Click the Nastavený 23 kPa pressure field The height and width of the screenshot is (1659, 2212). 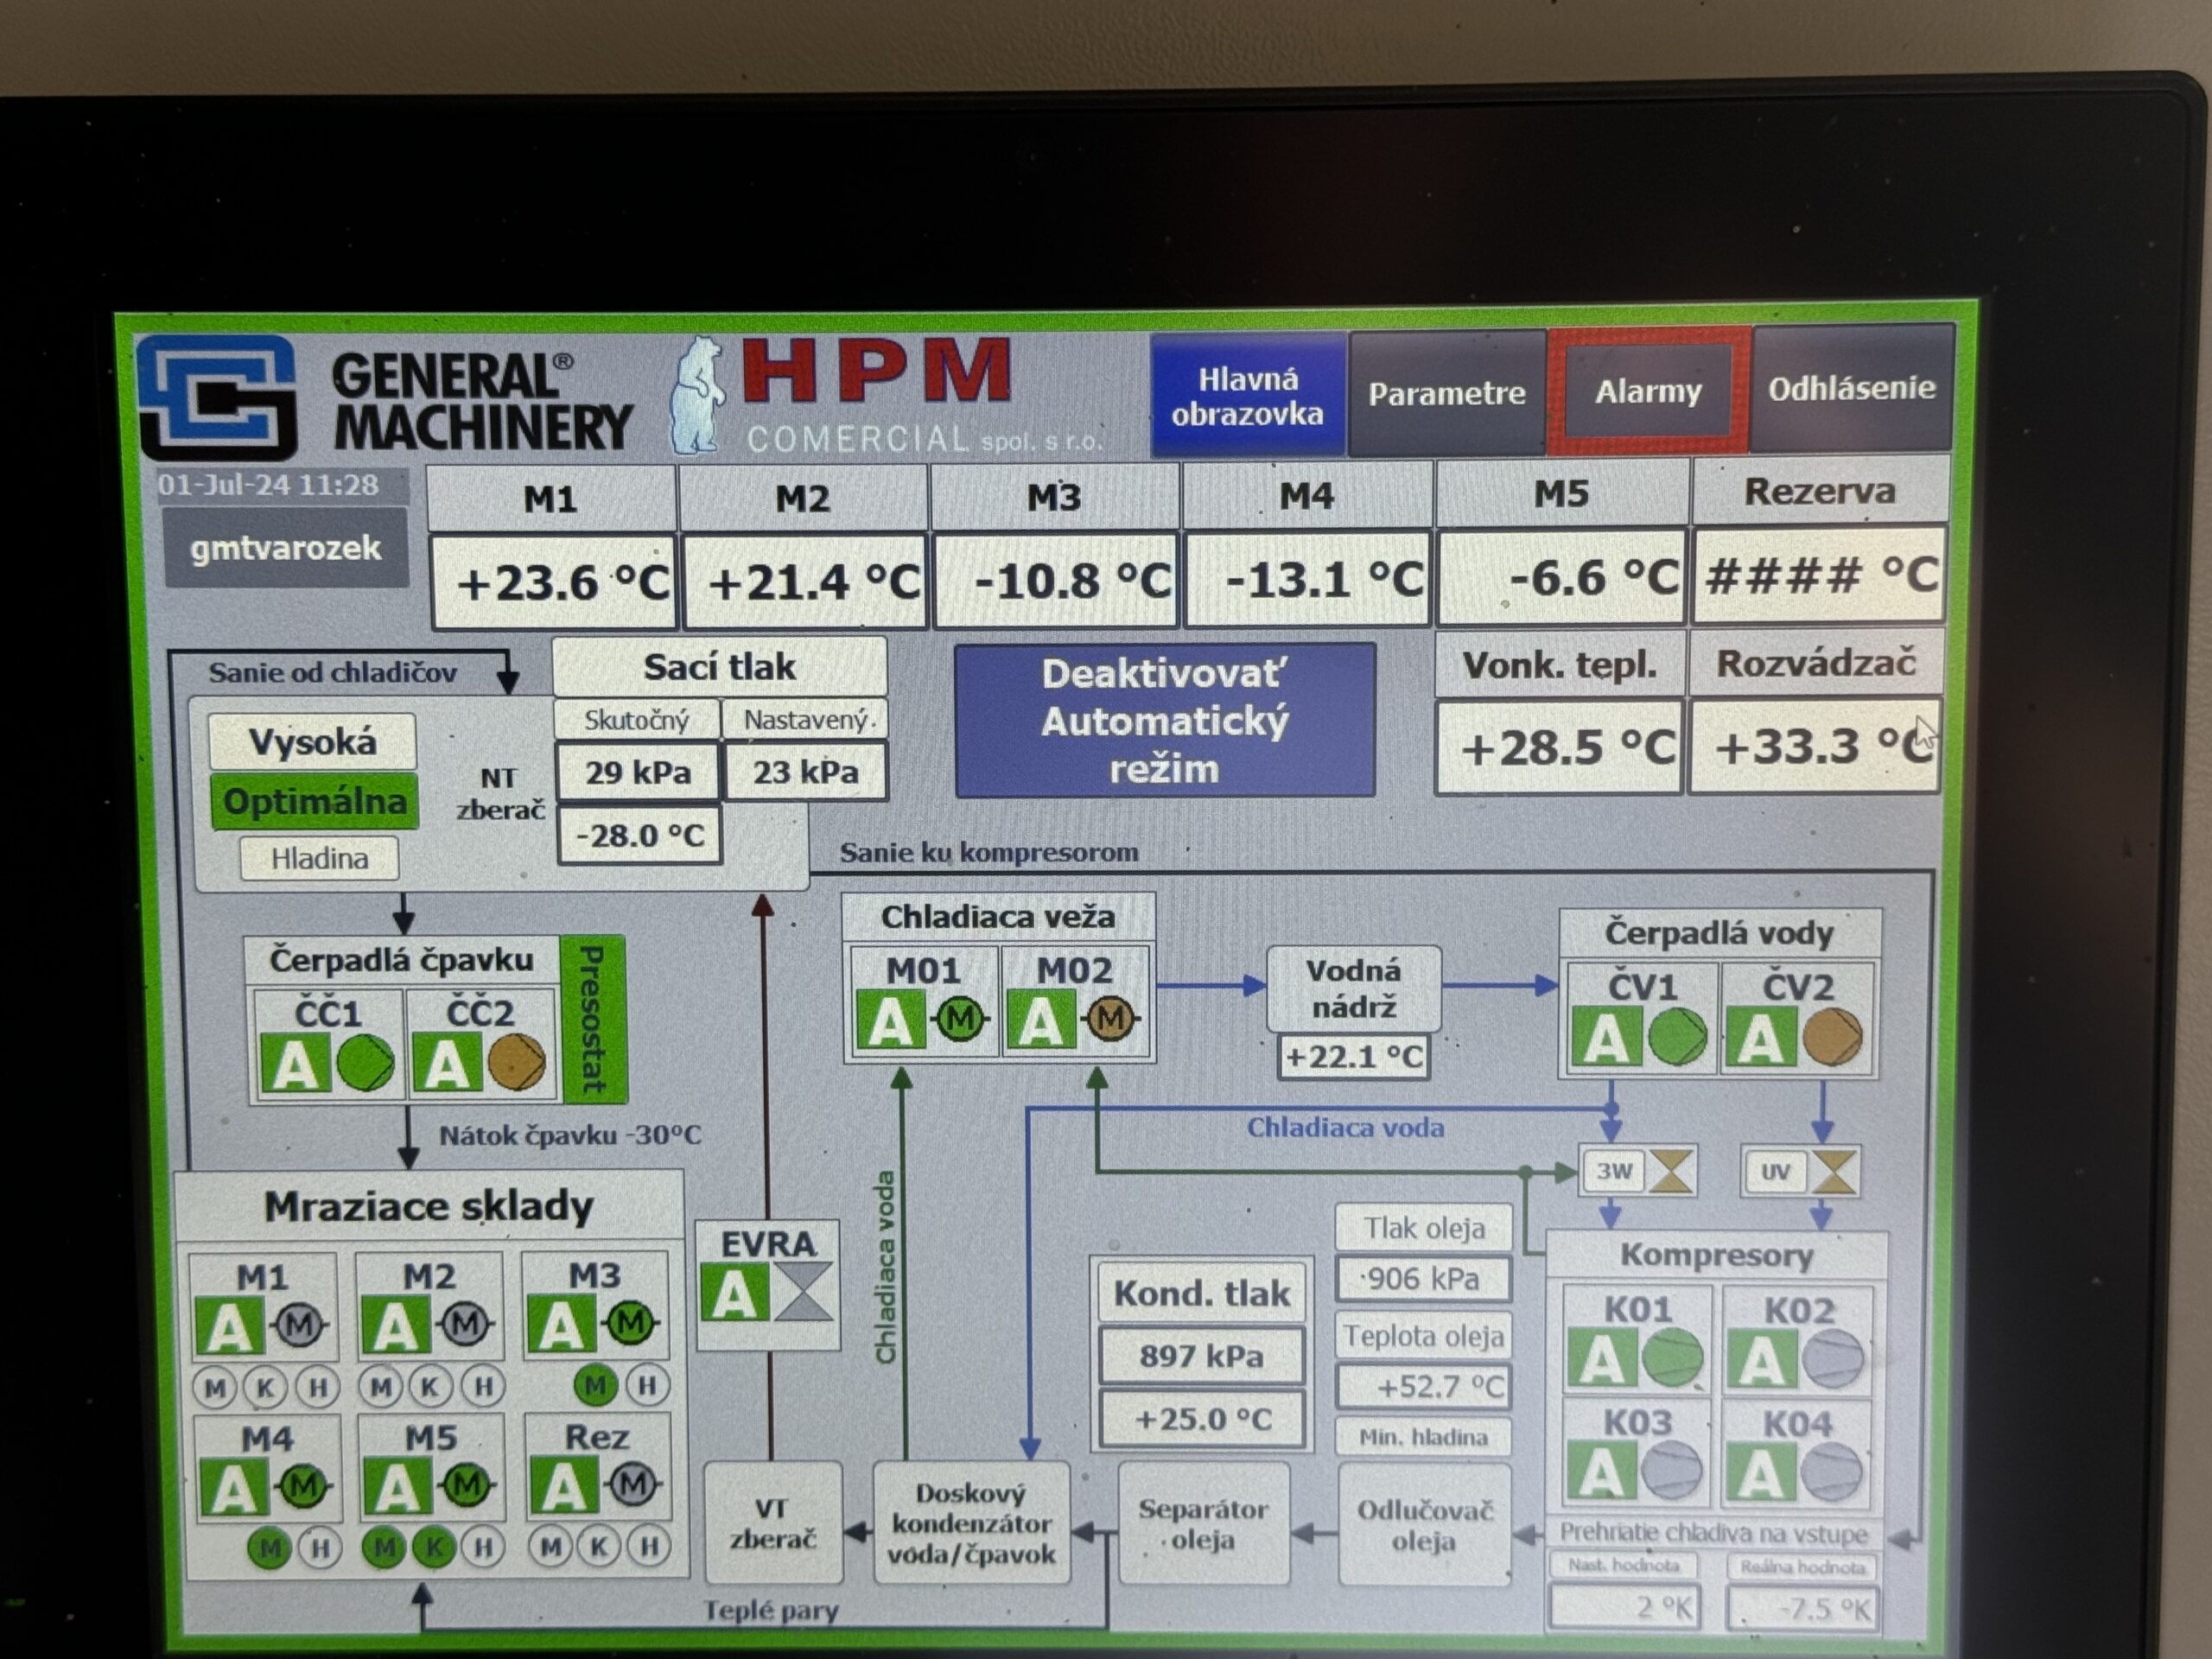click(805, 771)
